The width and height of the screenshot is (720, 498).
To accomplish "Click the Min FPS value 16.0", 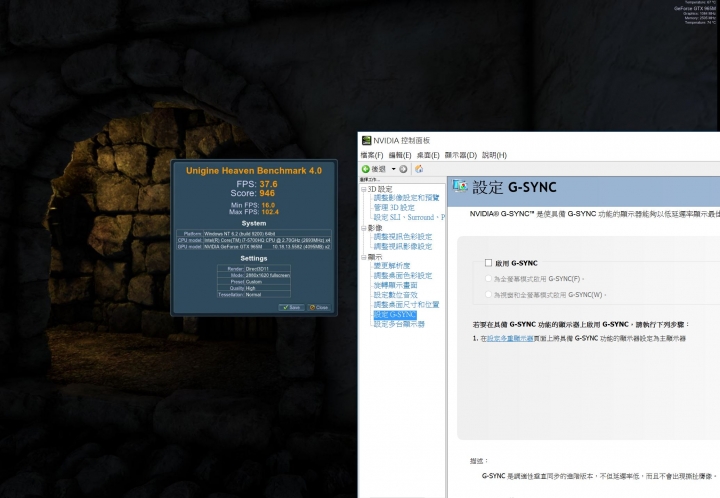I will (x=268, y=205).
